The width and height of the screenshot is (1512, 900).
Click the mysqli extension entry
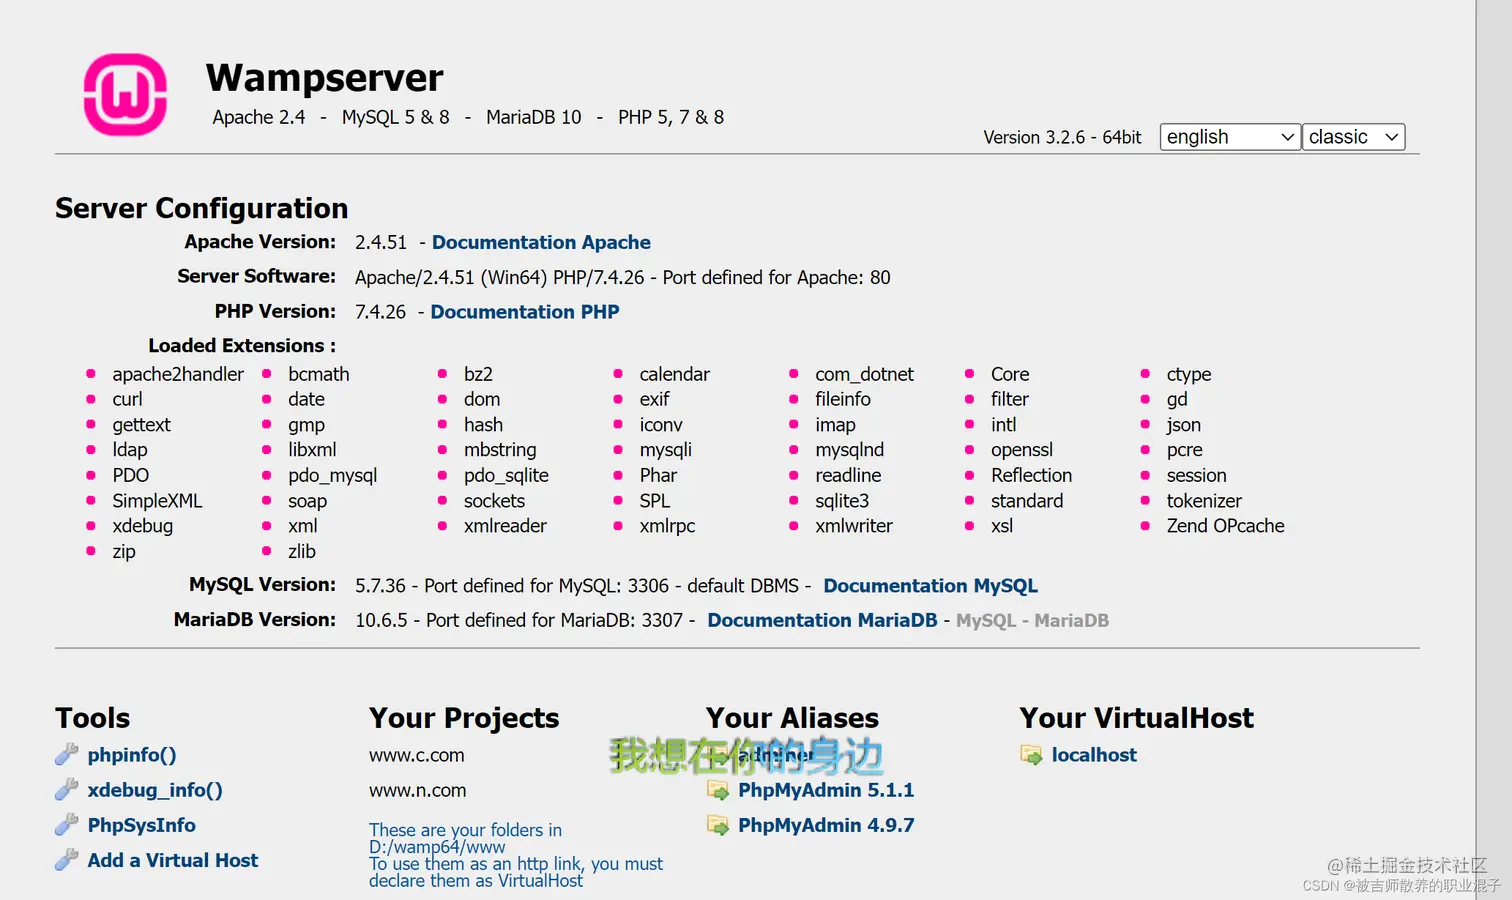pos(666,450)
